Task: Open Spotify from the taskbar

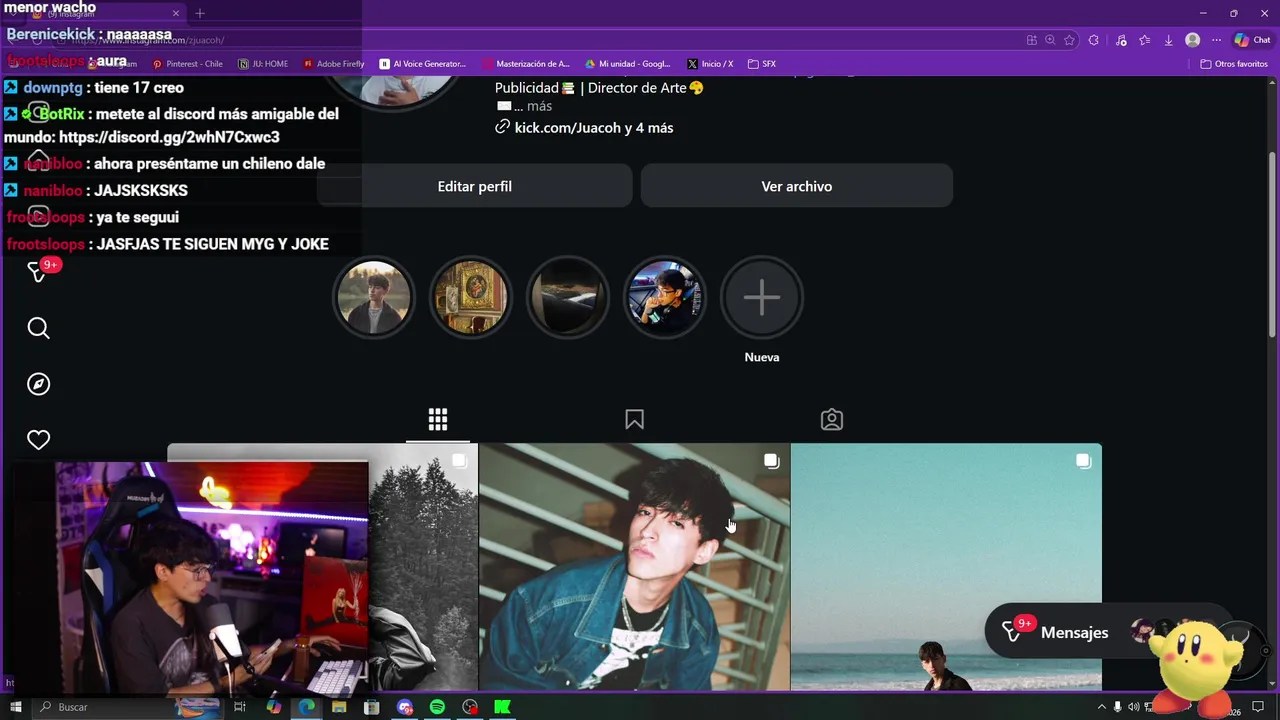Action: pyautogui.click(x=437, y=707)
